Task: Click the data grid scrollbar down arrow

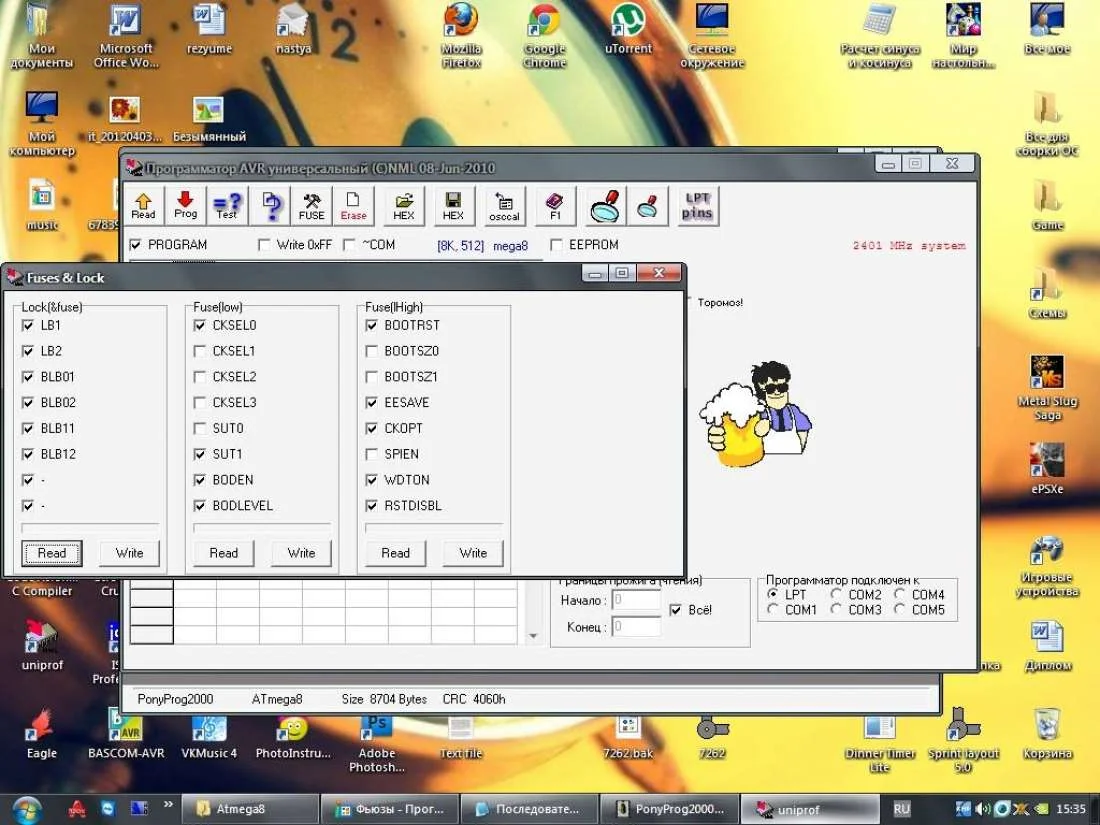Action: pos(533,636)
